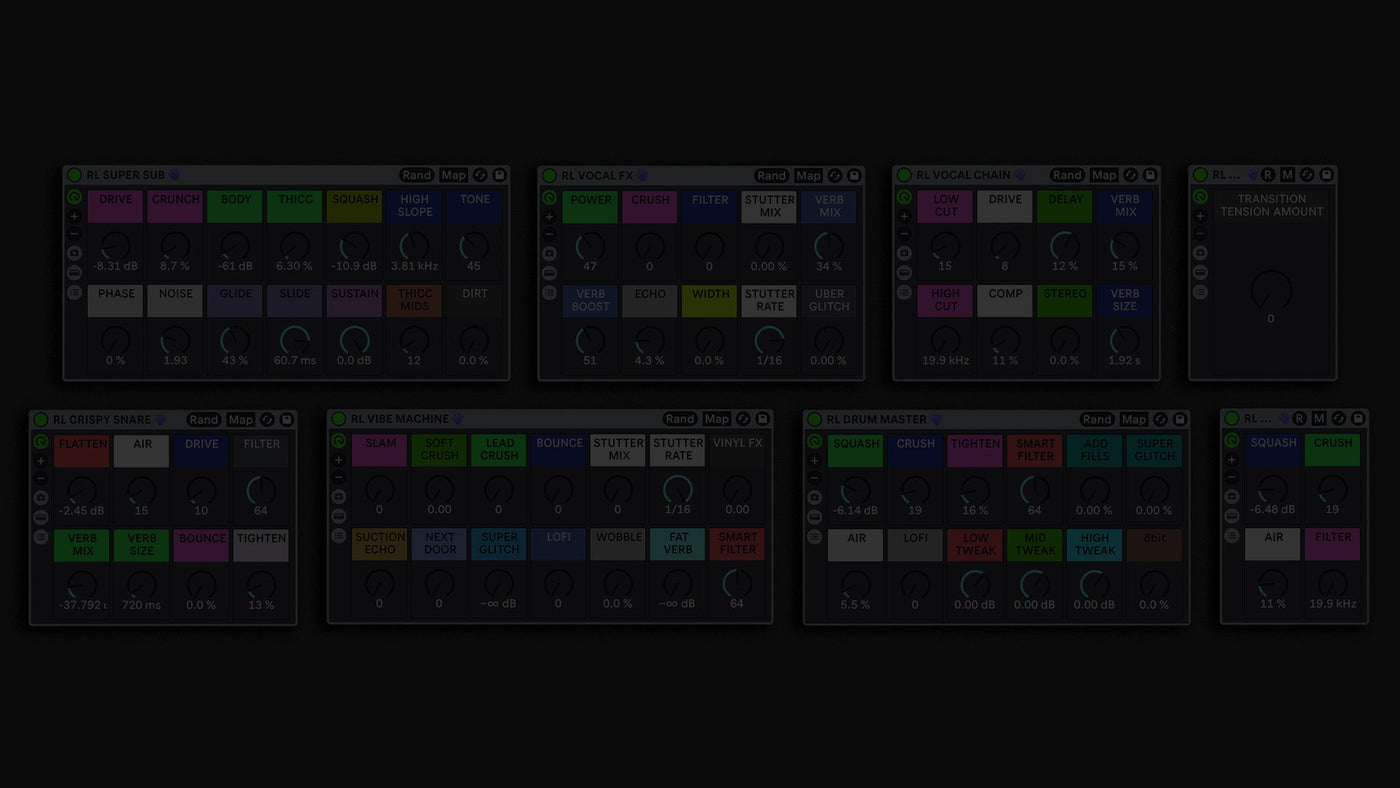Collapse the macro controls of RL Vocal FX
Viewport: 1400px width, 788px height.
click(549, 272)
